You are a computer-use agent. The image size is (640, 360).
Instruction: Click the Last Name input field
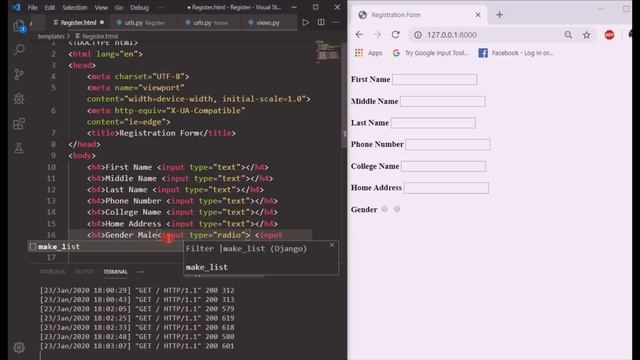point(433,122)
